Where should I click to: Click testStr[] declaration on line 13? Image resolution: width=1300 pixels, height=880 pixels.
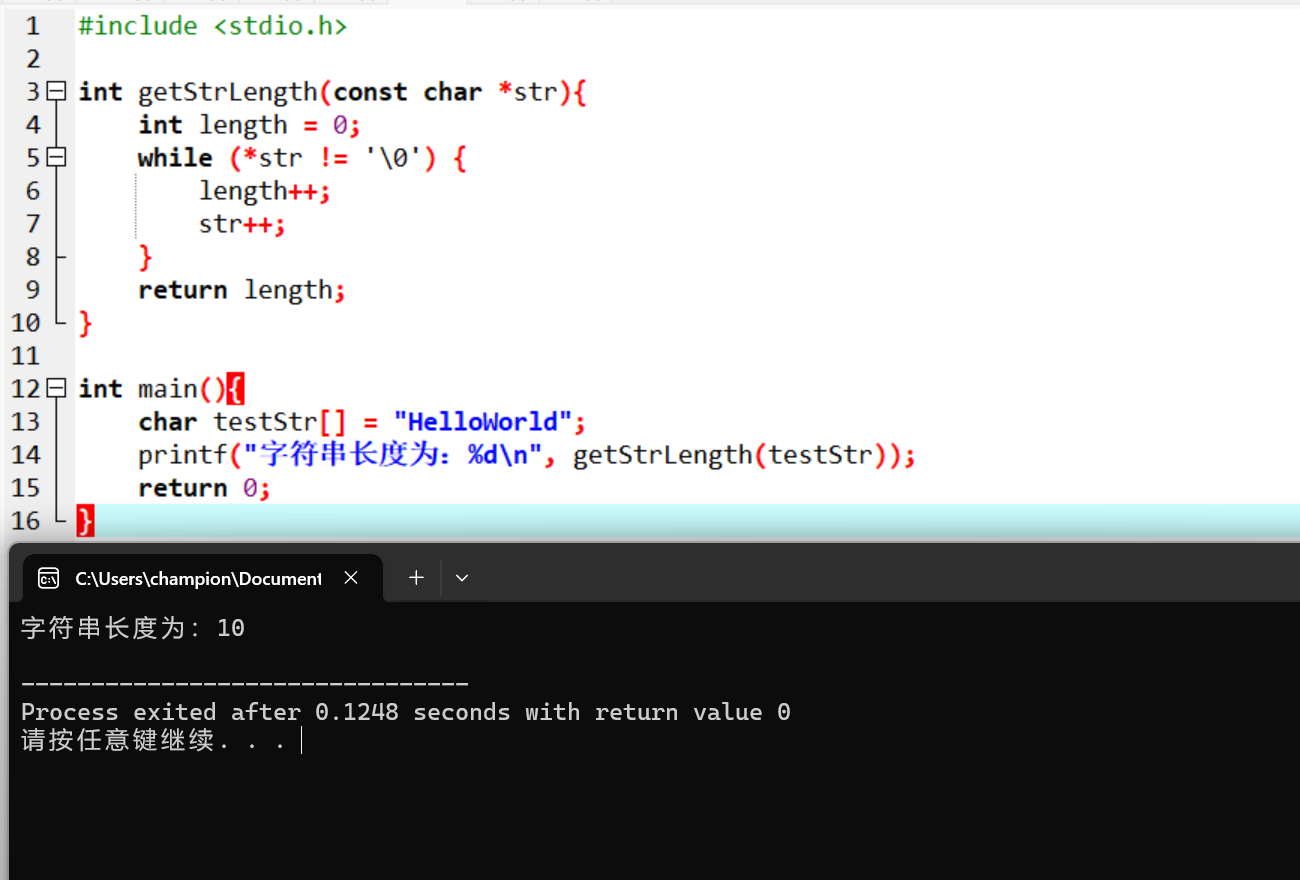(279, 422)
